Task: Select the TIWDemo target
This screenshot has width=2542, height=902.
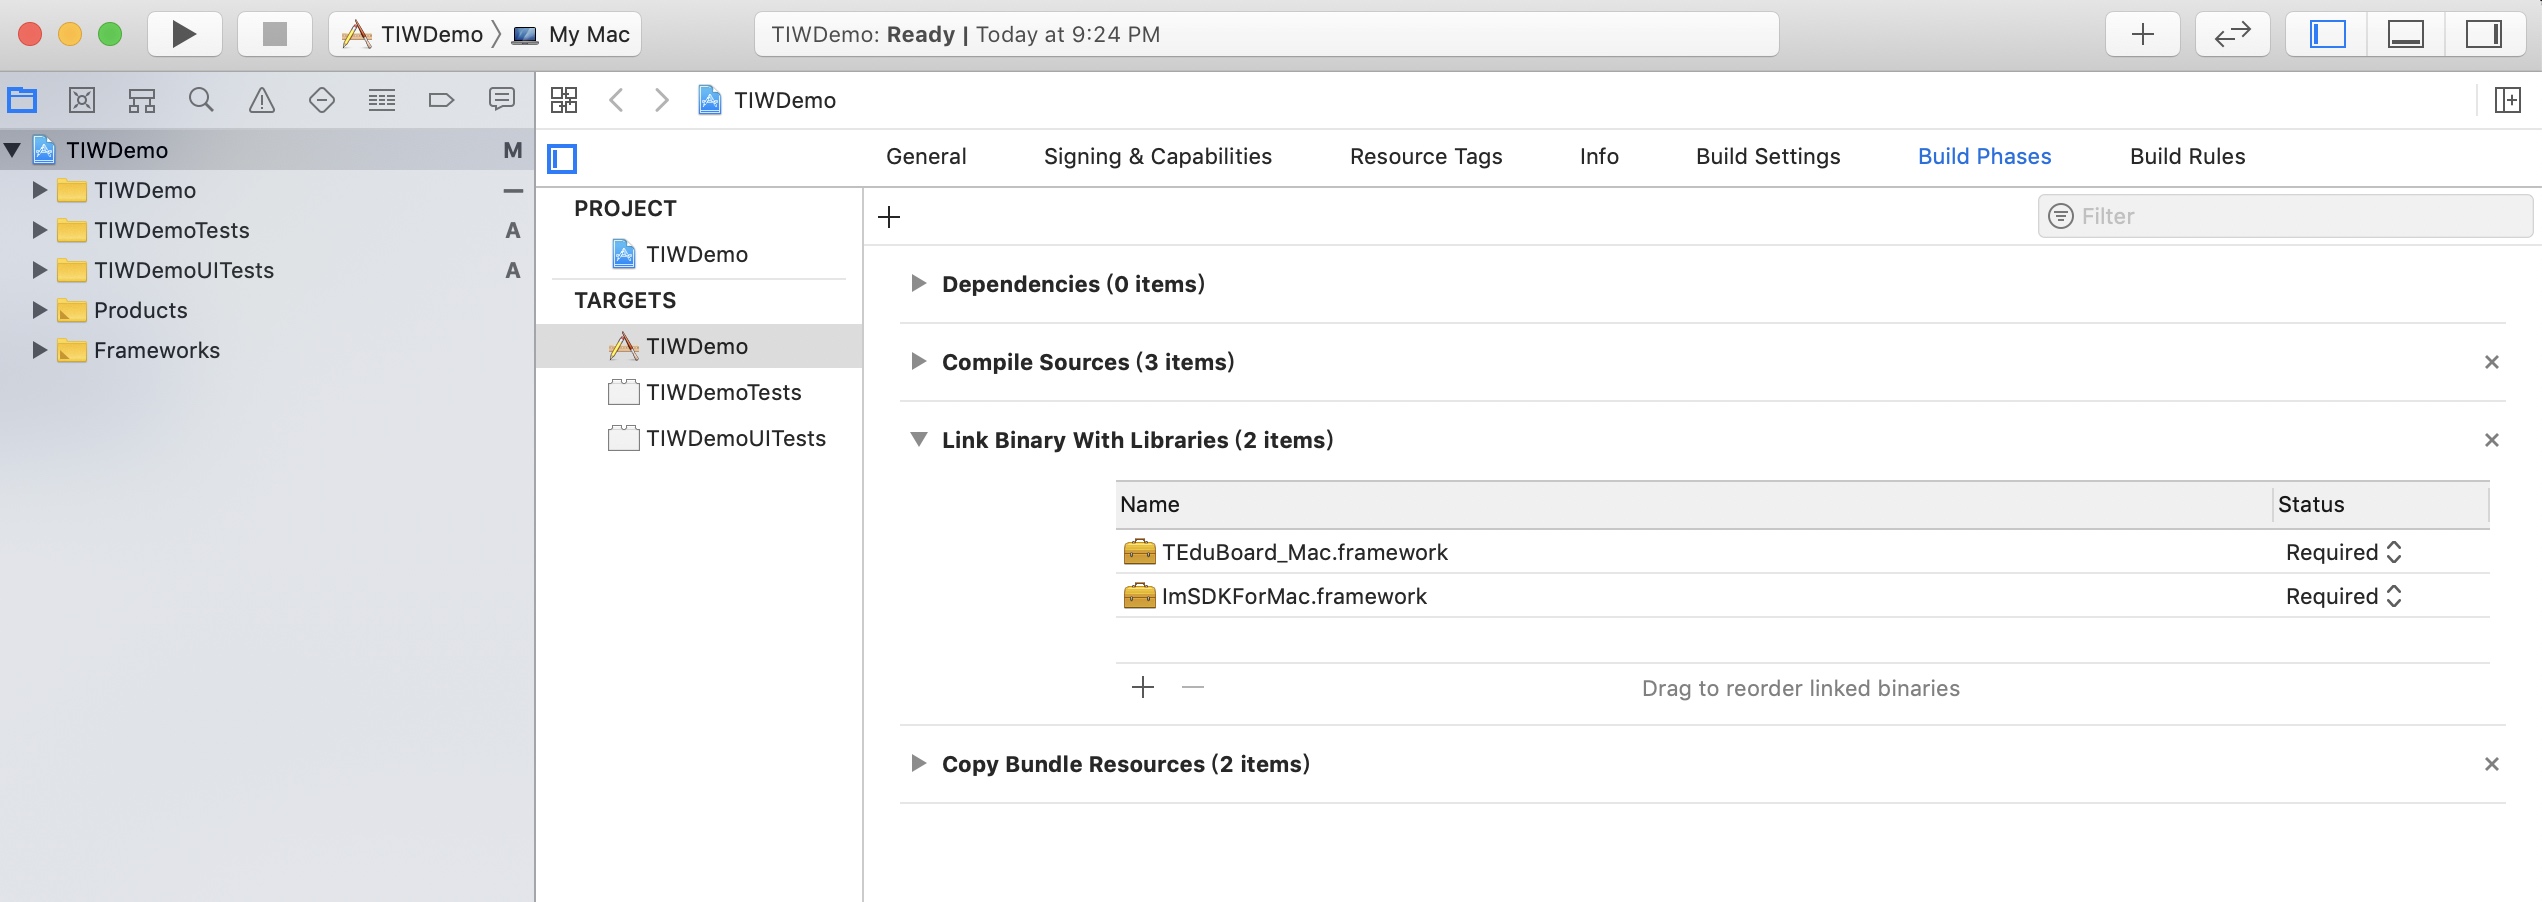Action: 699,346
